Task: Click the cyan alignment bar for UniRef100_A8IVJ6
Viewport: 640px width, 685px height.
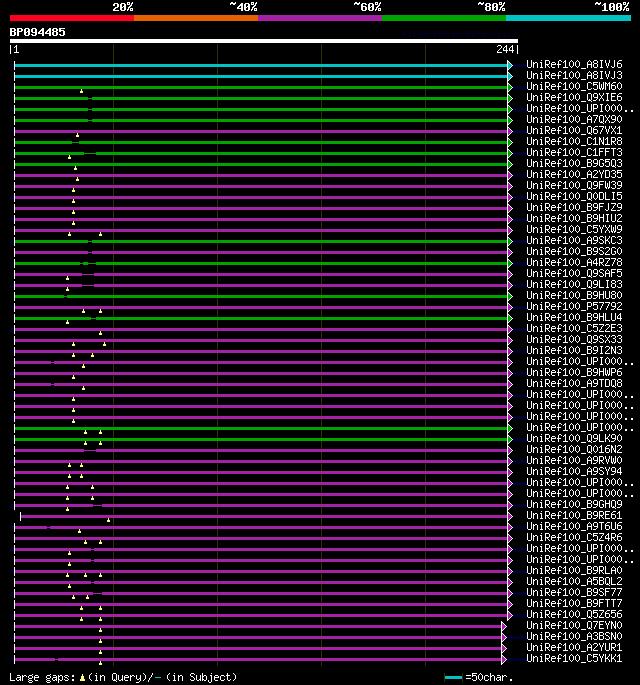Action: point(261,66)
